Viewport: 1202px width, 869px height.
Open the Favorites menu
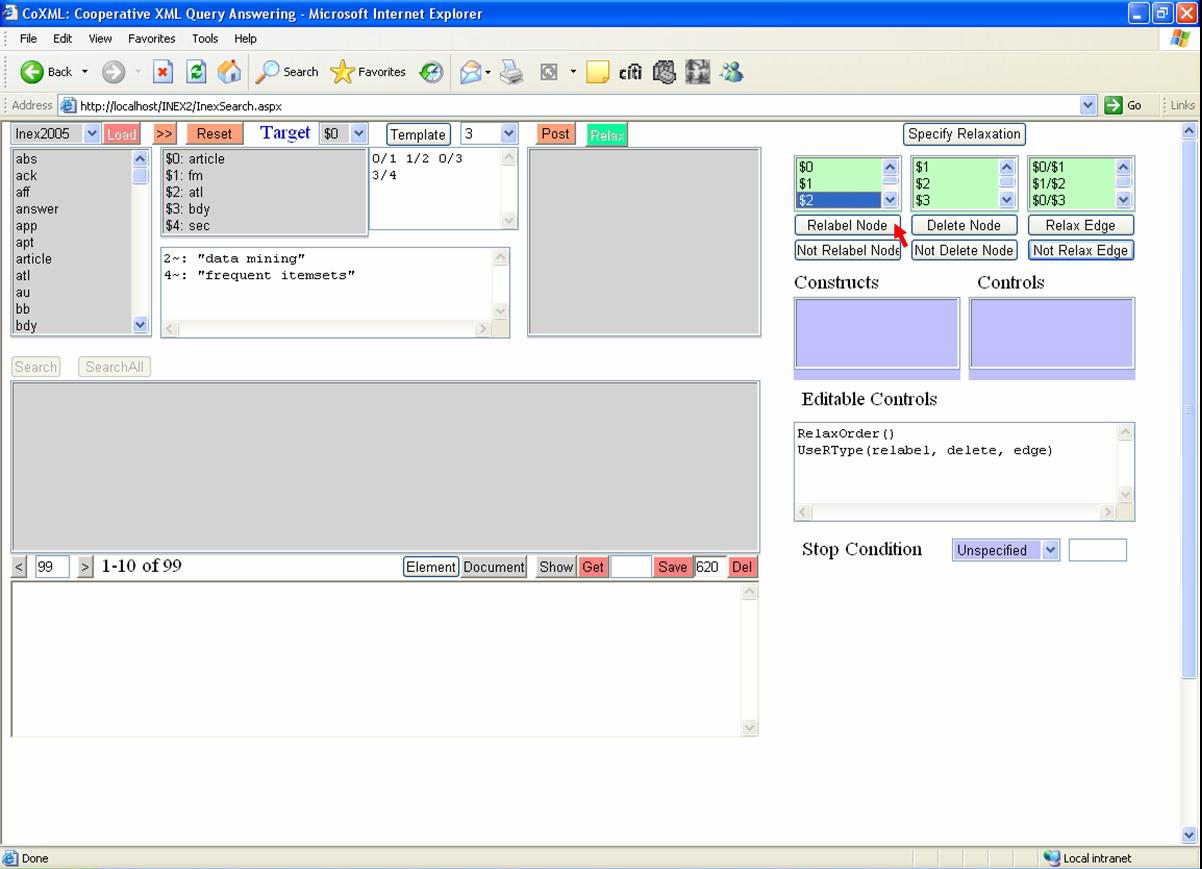[x=152, y=38]
